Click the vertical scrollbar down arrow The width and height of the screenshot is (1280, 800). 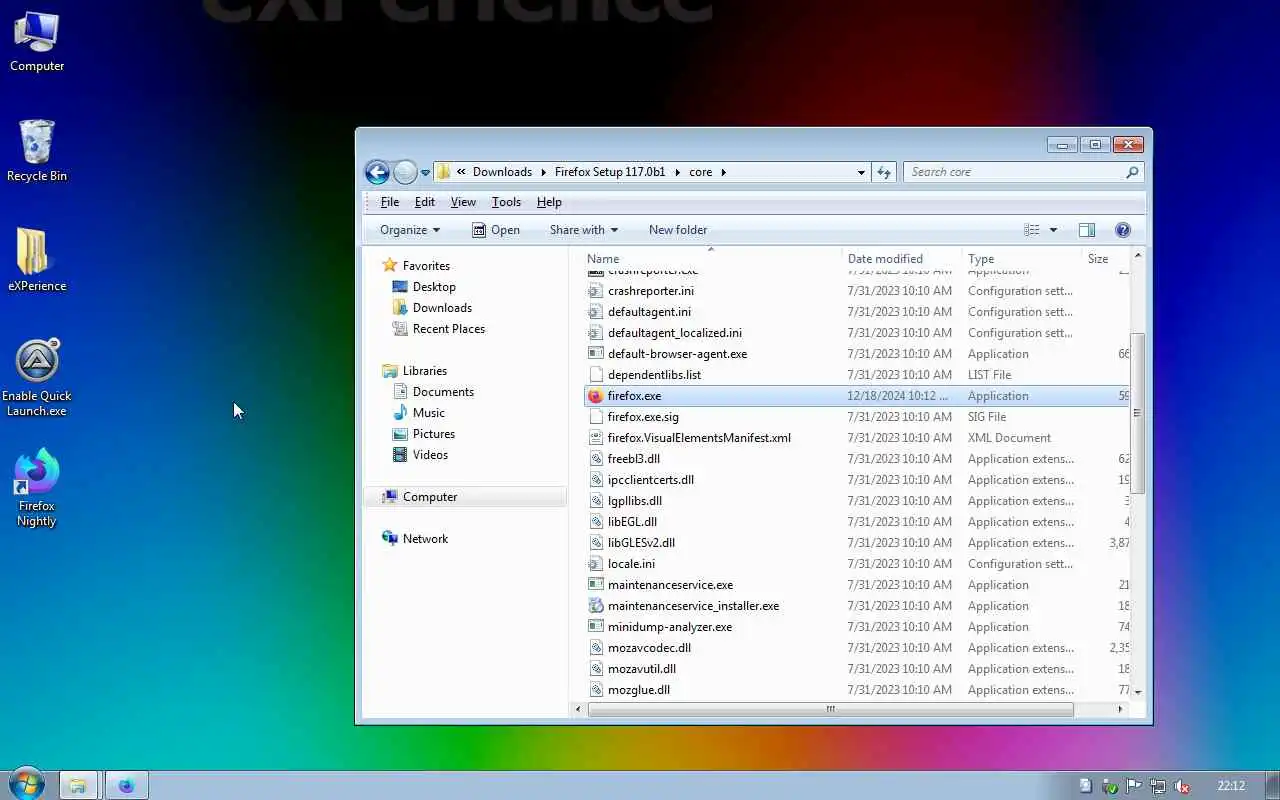coord(1138,692)
